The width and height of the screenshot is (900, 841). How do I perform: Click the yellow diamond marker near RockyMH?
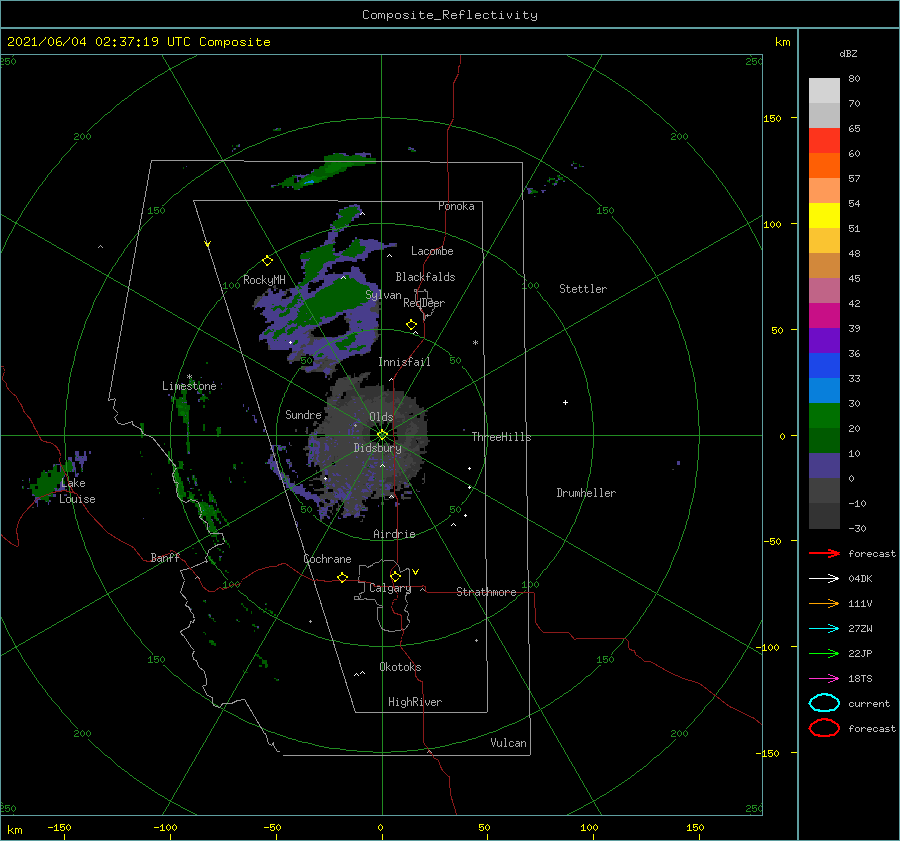[267, 261]
